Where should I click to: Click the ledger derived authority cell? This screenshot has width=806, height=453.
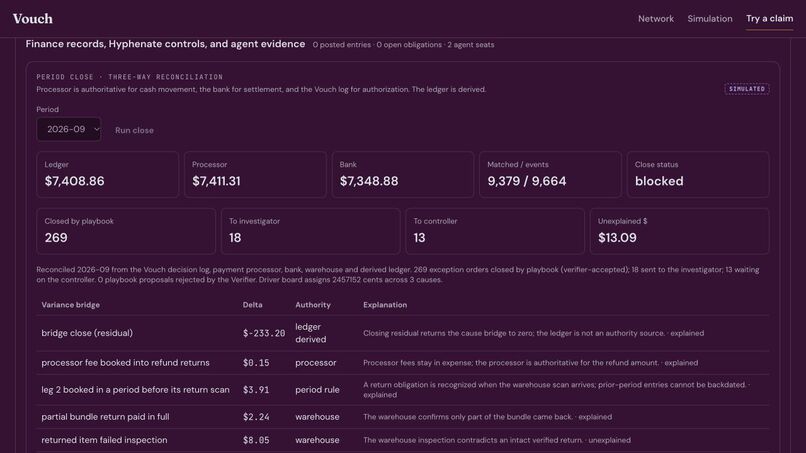coord(310,333)
